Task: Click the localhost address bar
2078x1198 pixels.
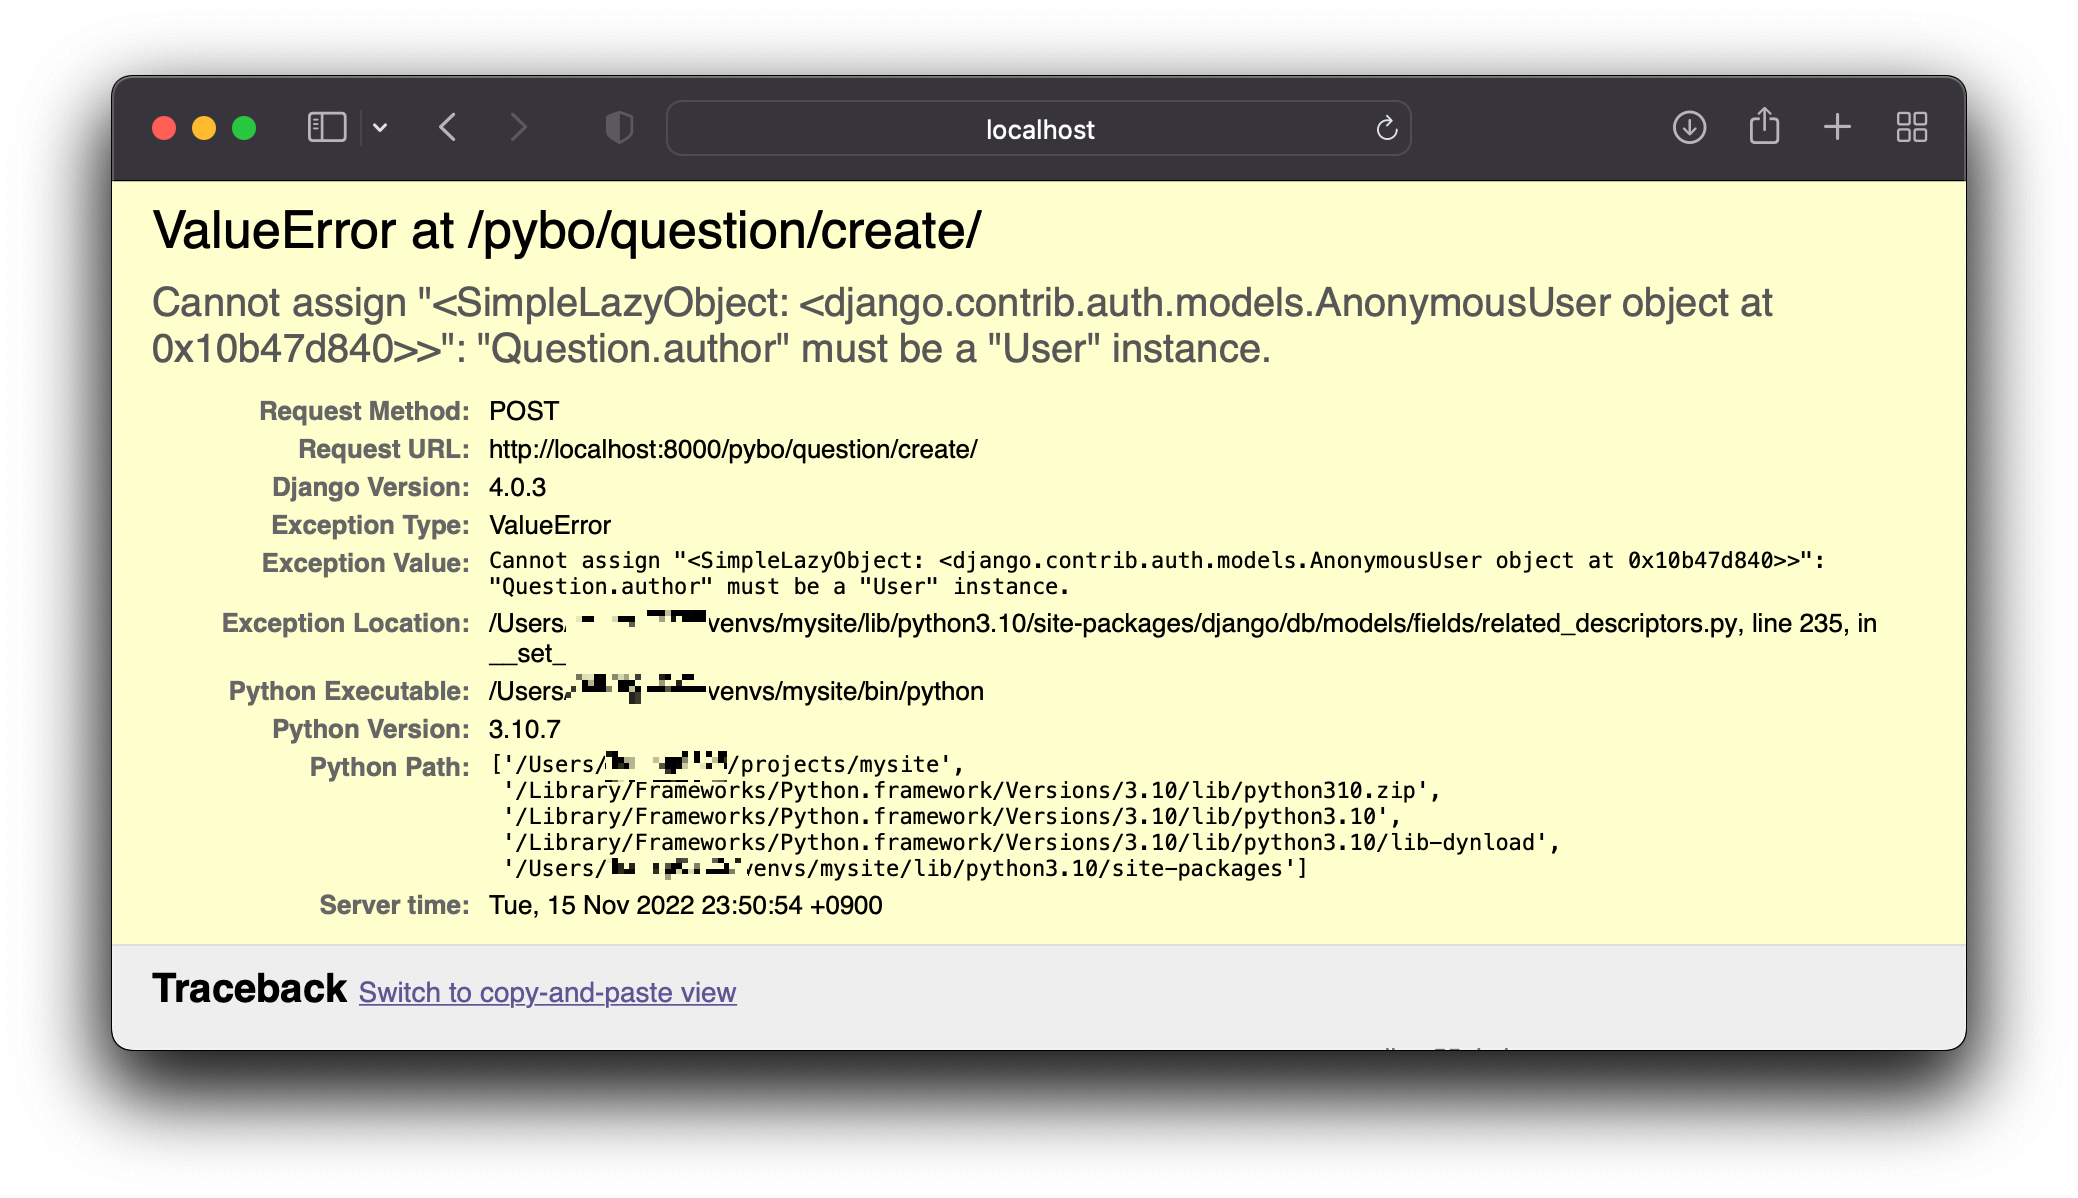Action: [1038, 129]
